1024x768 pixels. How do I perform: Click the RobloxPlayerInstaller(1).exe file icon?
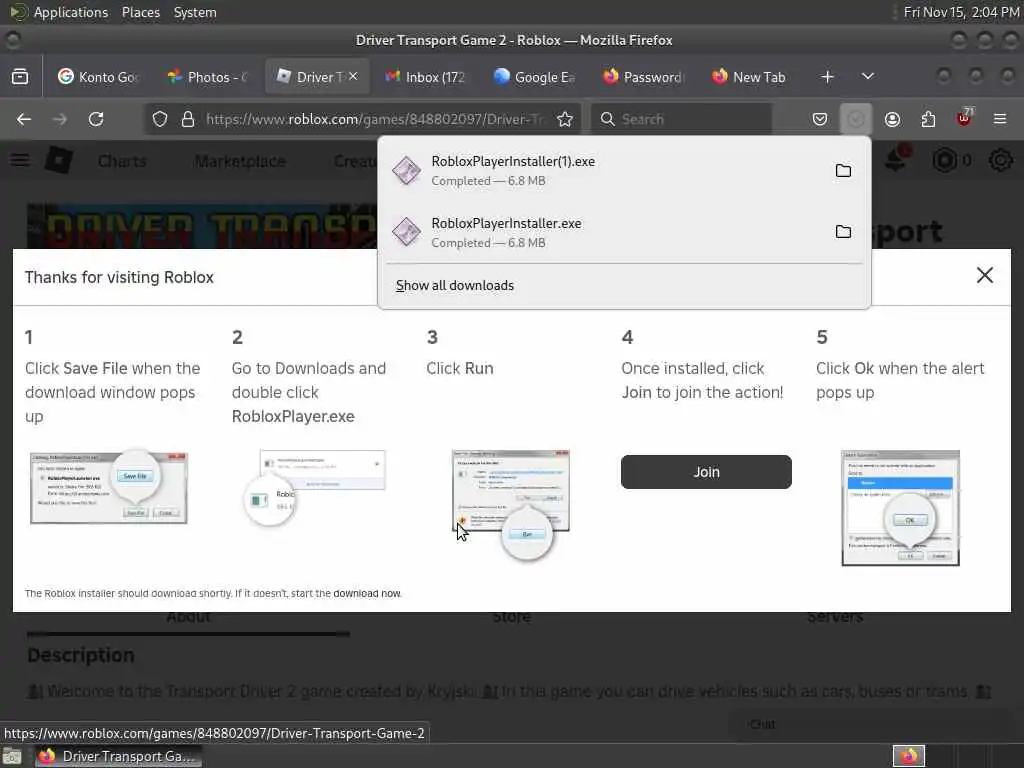(x=406, y=170)
